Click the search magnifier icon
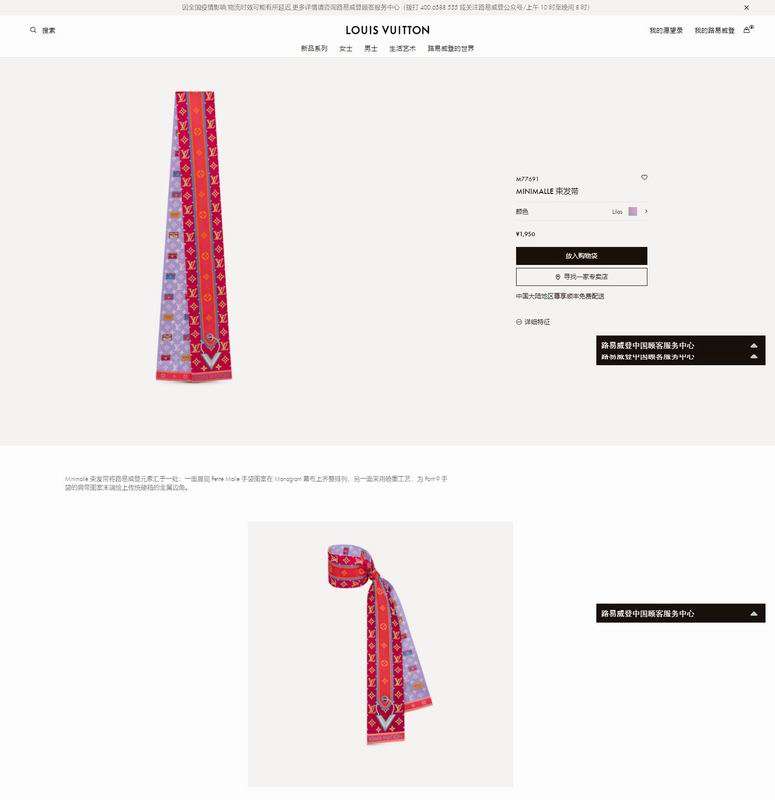This screenshot has width=775, height=800. coord(33,30)
